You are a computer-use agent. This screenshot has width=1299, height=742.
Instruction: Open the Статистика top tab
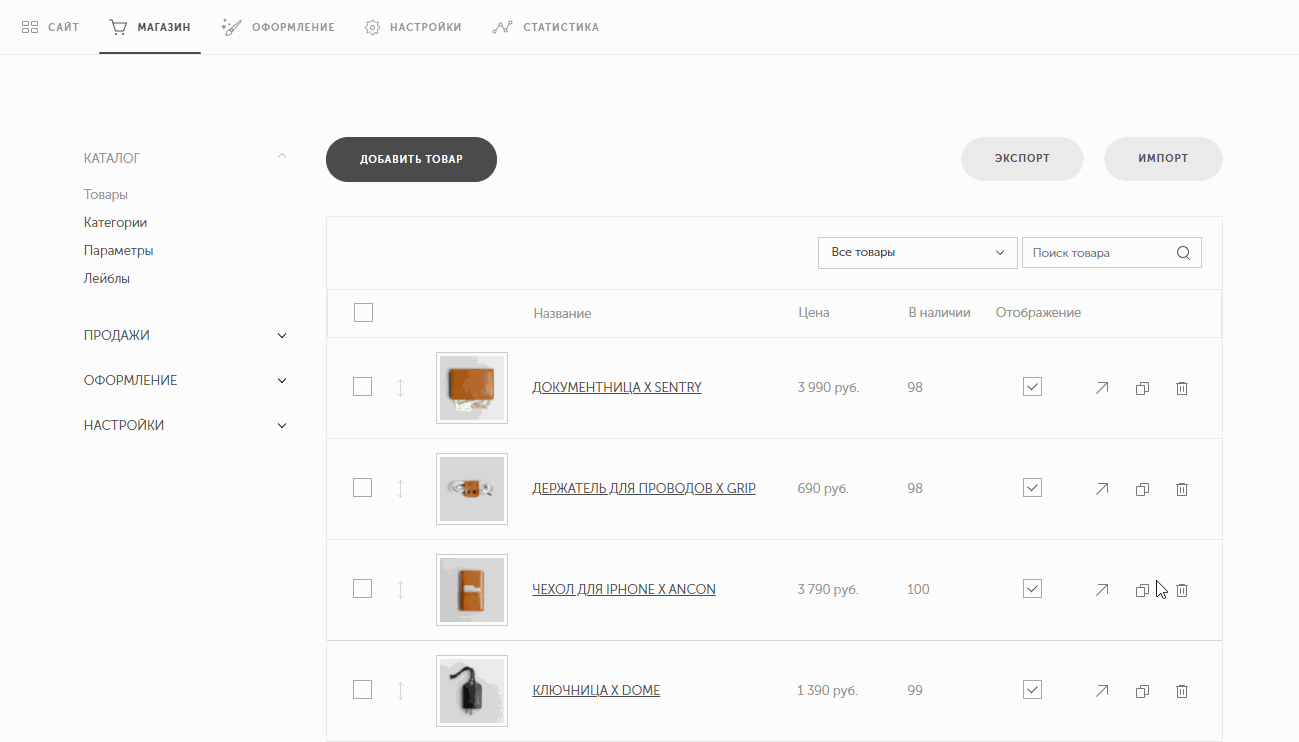[x=546, y=27]
